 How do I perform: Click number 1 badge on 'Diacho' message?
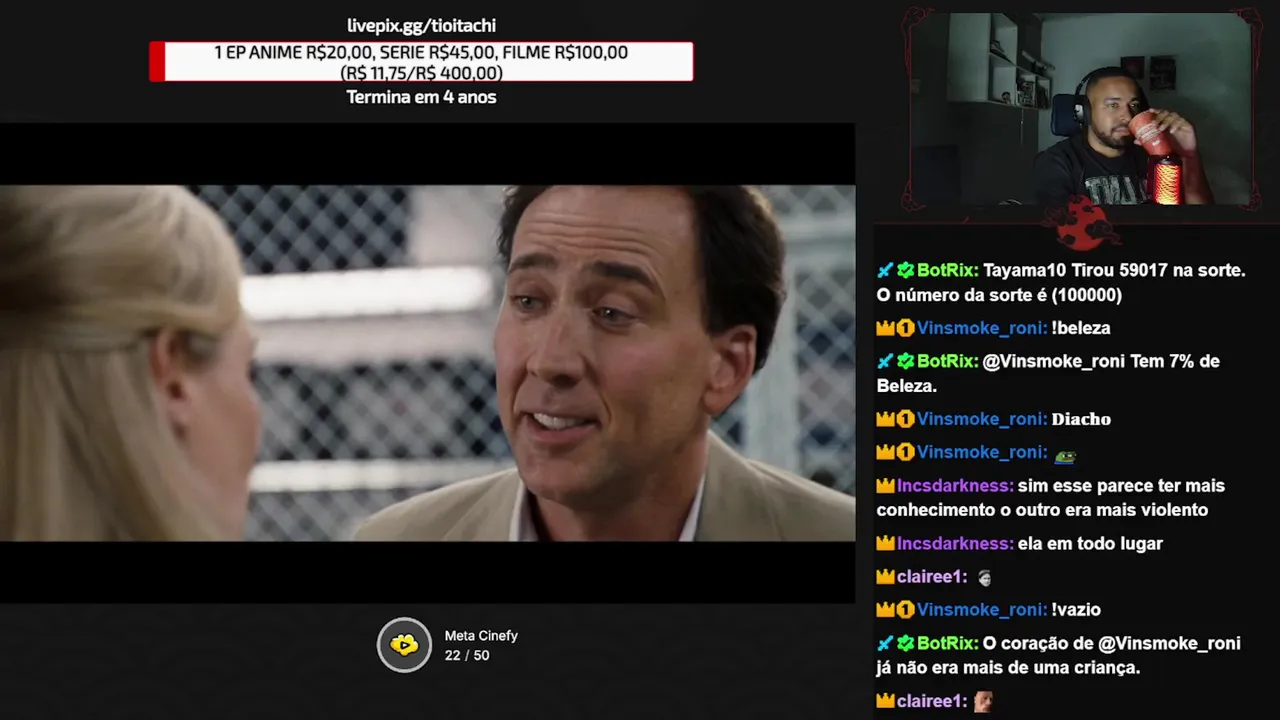click(x=905, y=419)
